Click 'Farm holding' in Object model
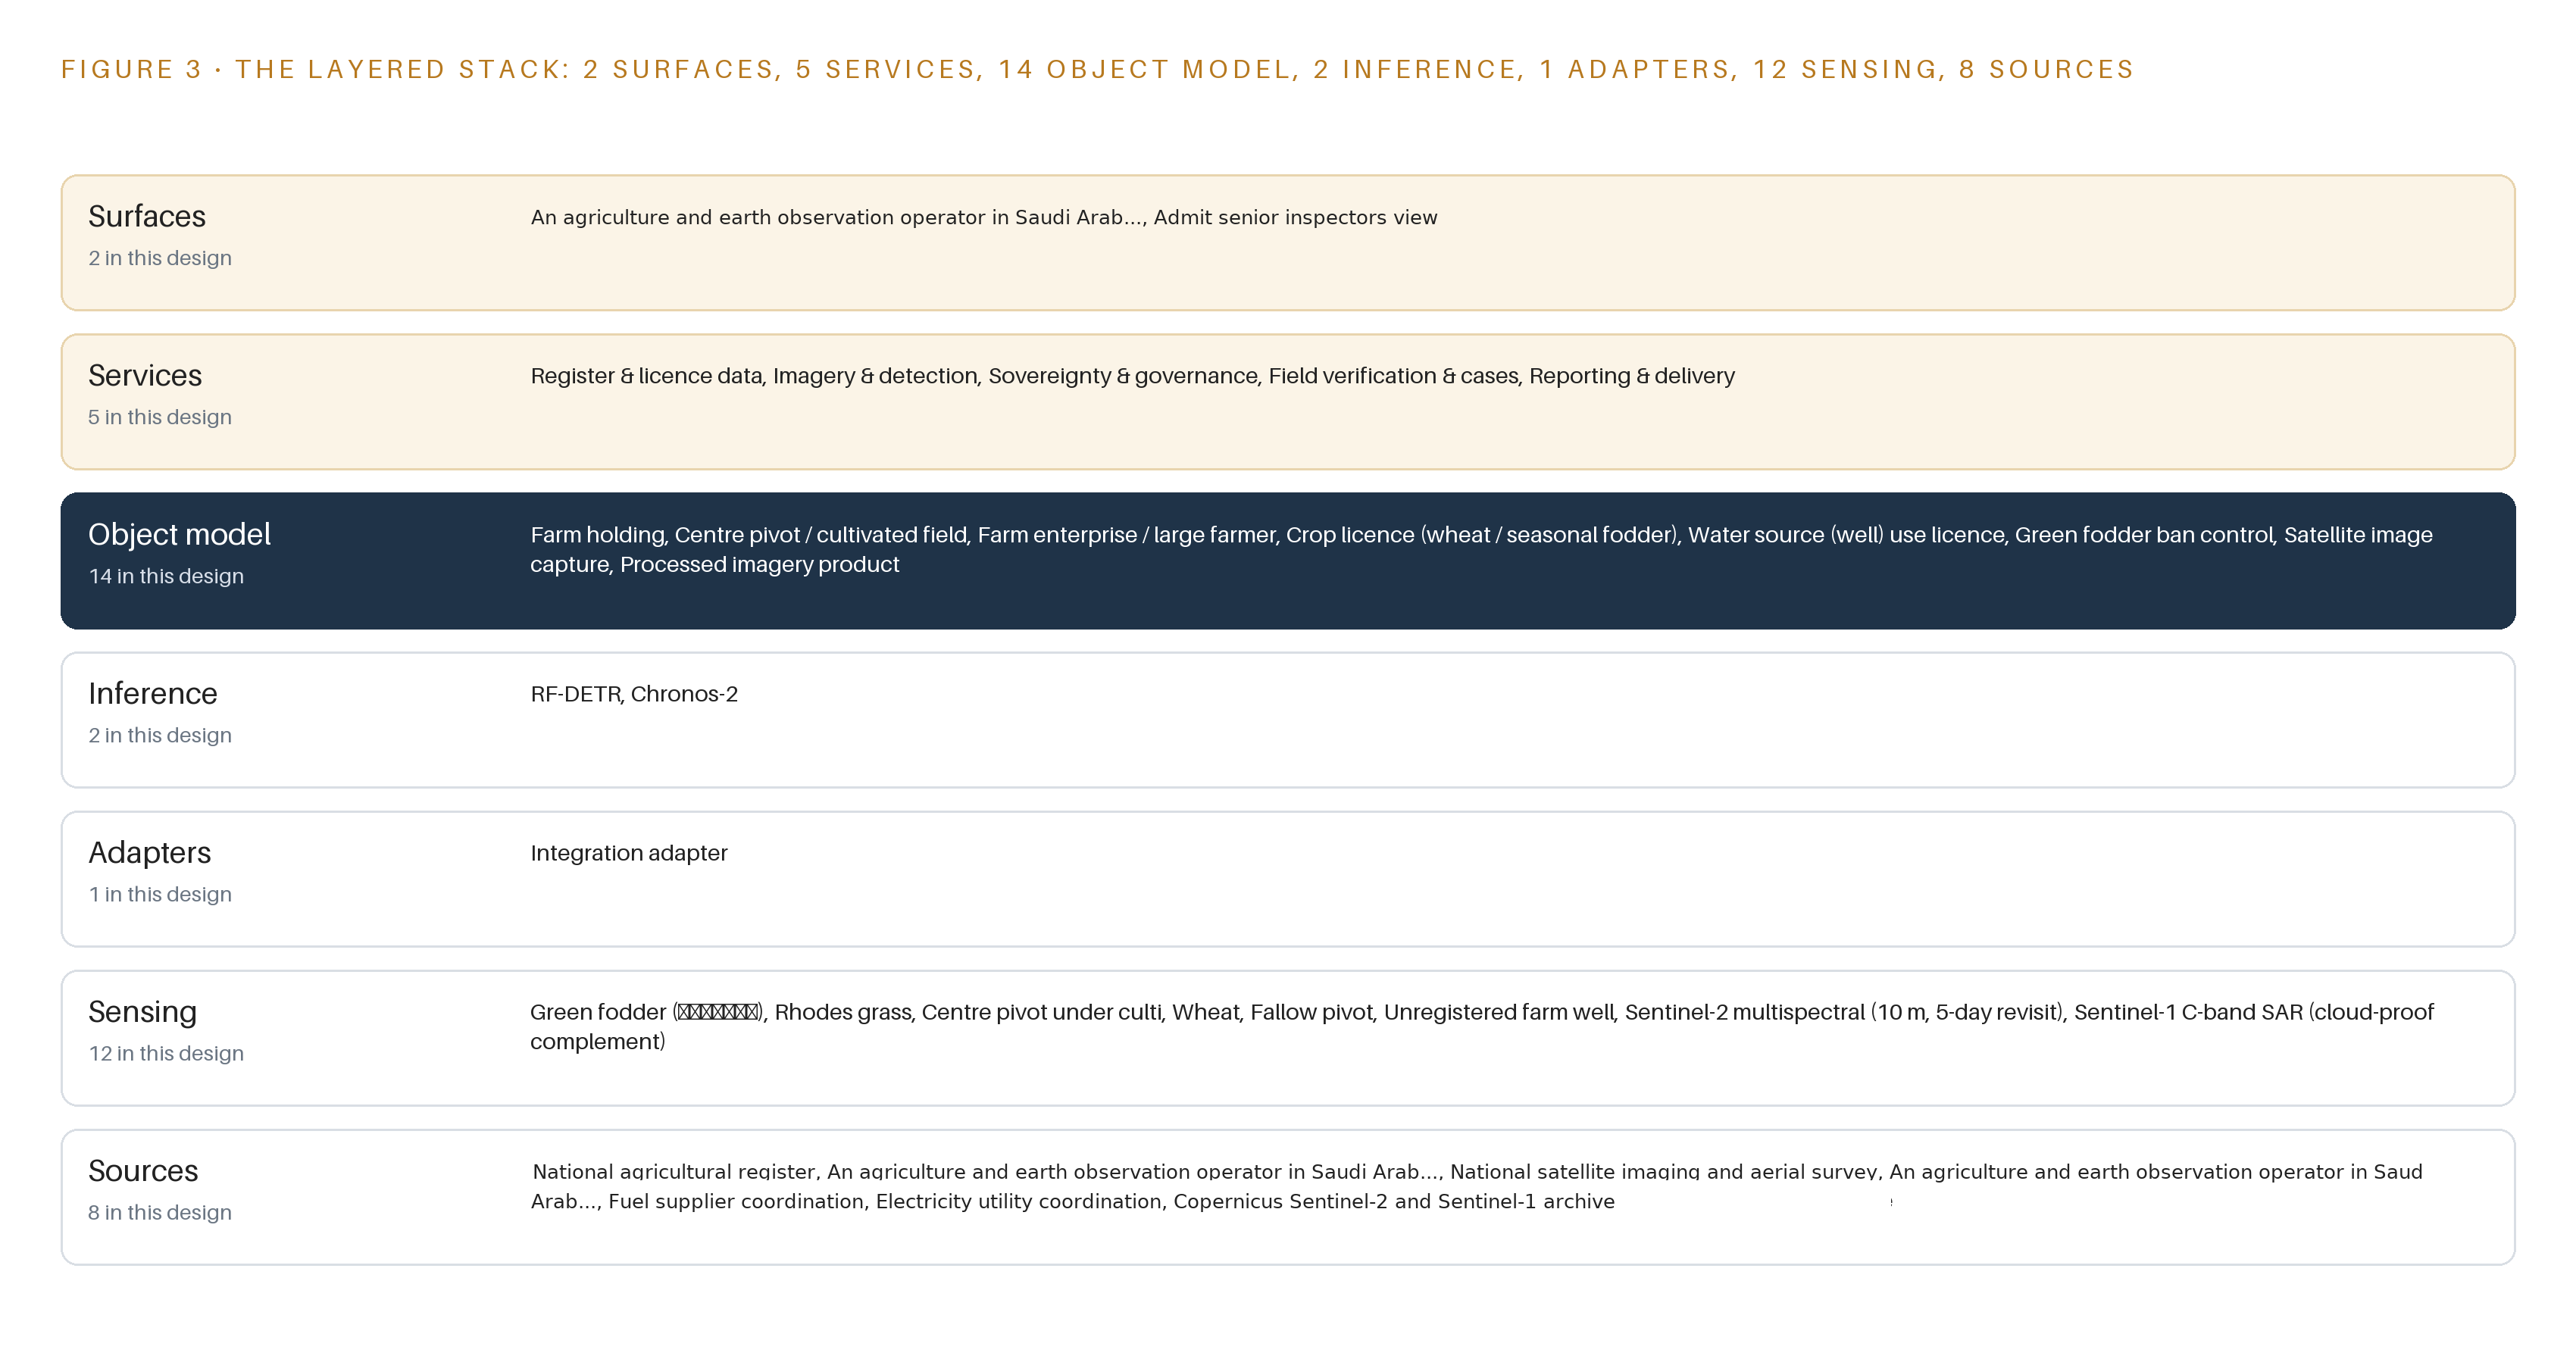2576x1356 pixels. (x=597, y=535)
